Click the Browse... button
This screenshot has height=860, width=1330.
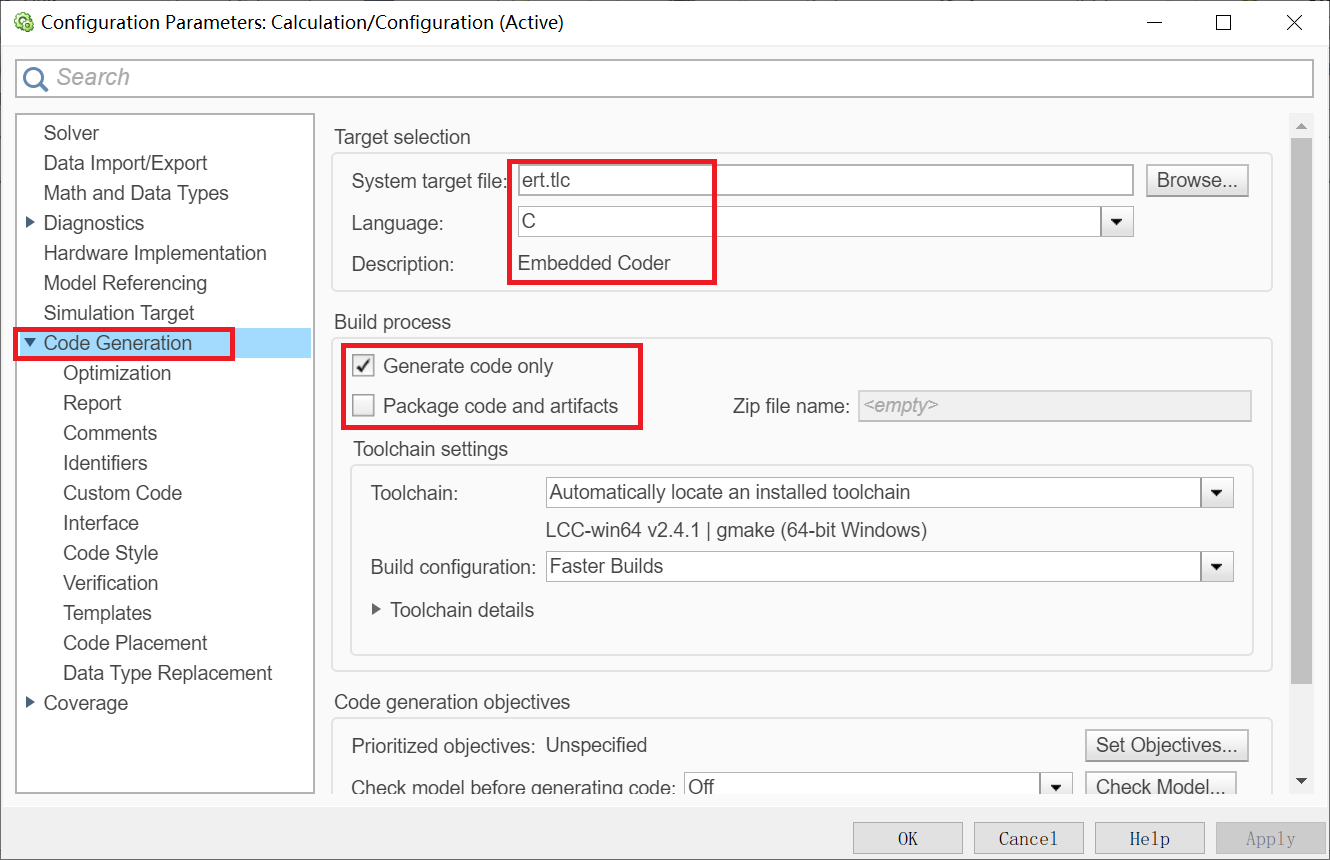point(1197,181)
